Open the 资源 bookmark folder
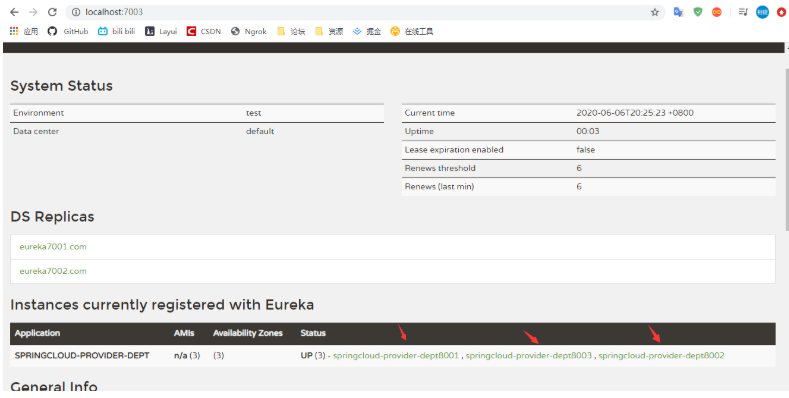 pos(329,31)
